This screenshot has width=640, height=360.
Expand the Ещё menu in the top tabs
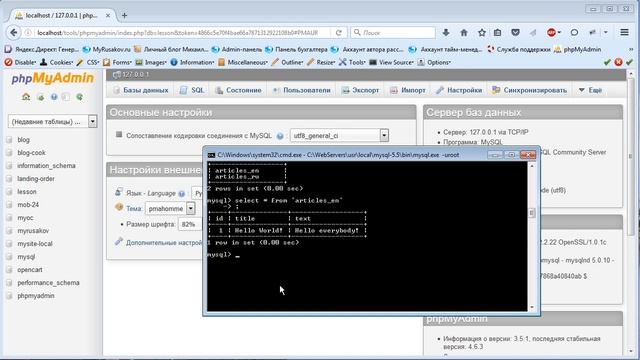tap(590, 90)
